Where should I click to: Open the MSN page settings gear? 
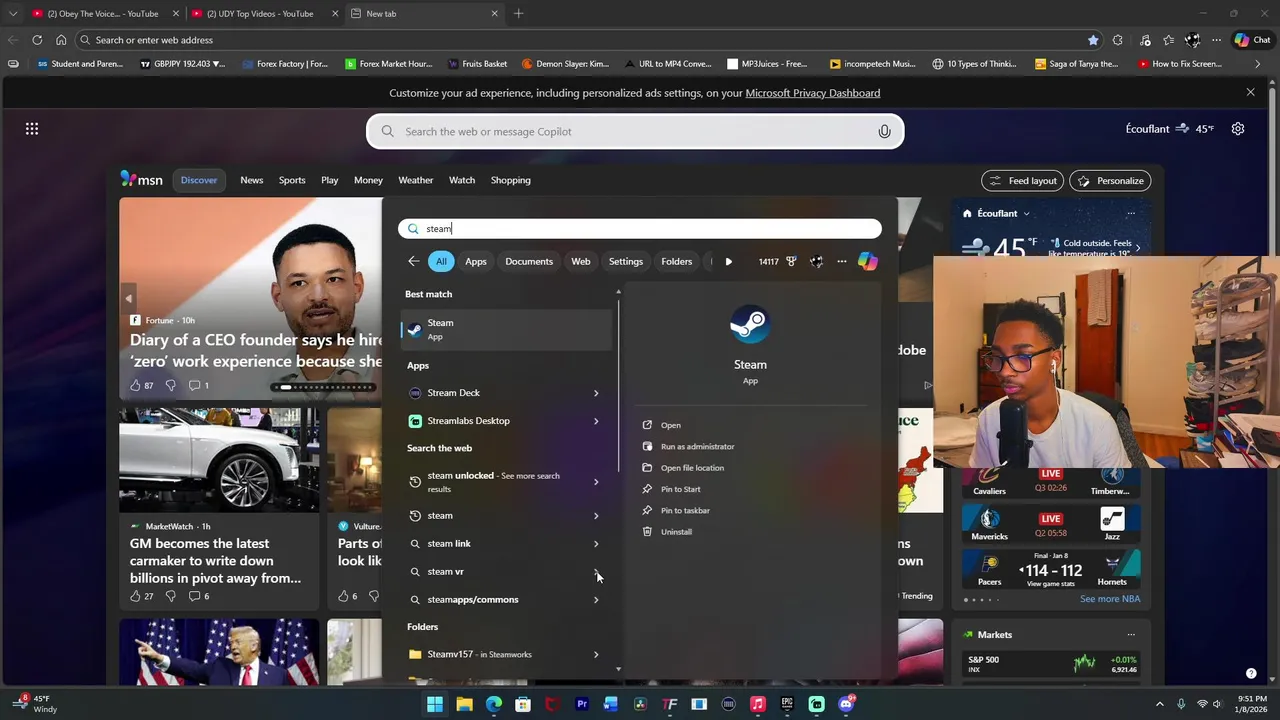pyautogui.click(x=1238, y=129)
